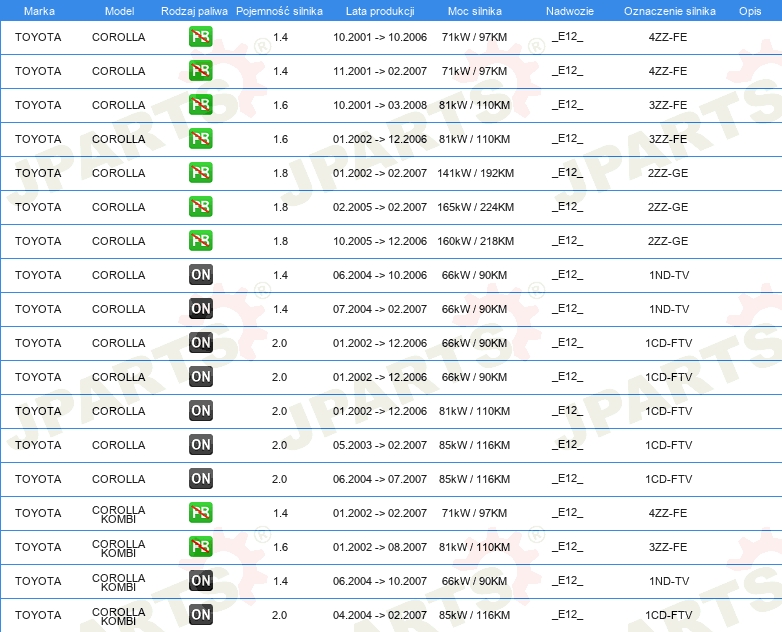Image resolution: width=782 pixels, height=632 pixels.
Task: Click the petrol icon in the 1.6 Corolla 01.2002 -> 12.2006 row
Action: click(x=200, y=138)
